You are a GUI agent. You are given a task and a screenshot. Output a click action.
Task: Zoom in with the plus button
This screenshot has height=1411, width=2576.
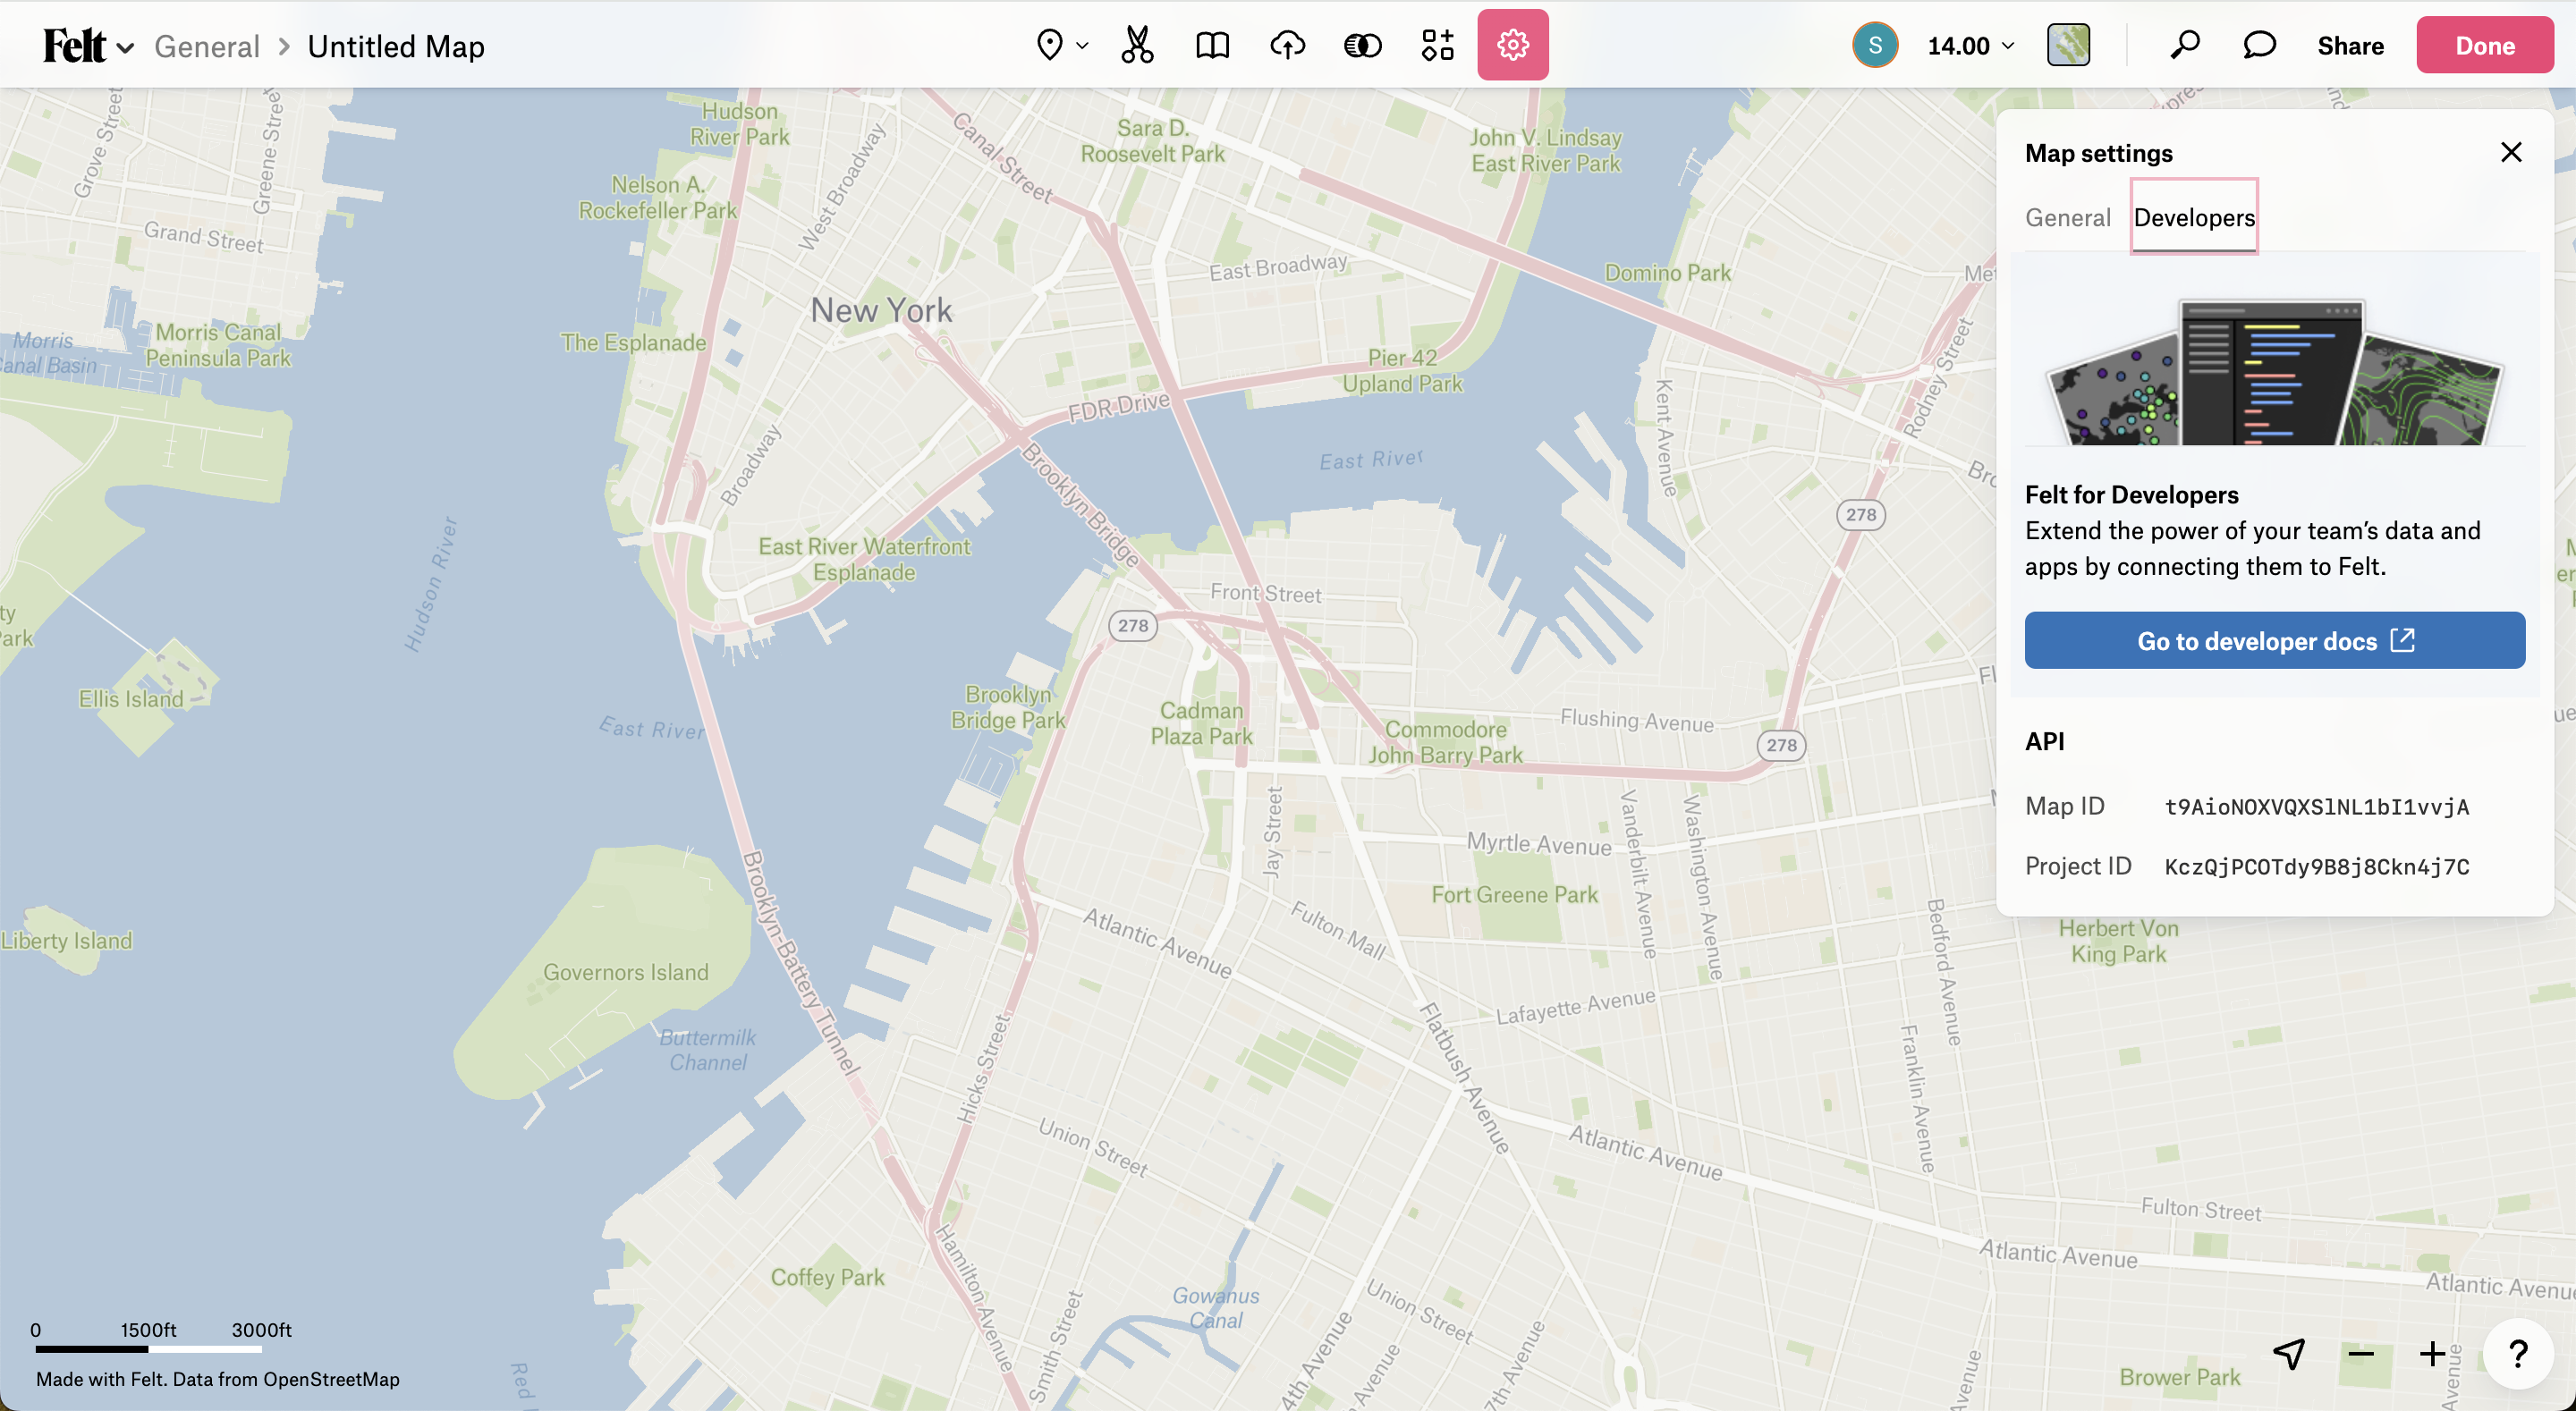point(2432,1354)
